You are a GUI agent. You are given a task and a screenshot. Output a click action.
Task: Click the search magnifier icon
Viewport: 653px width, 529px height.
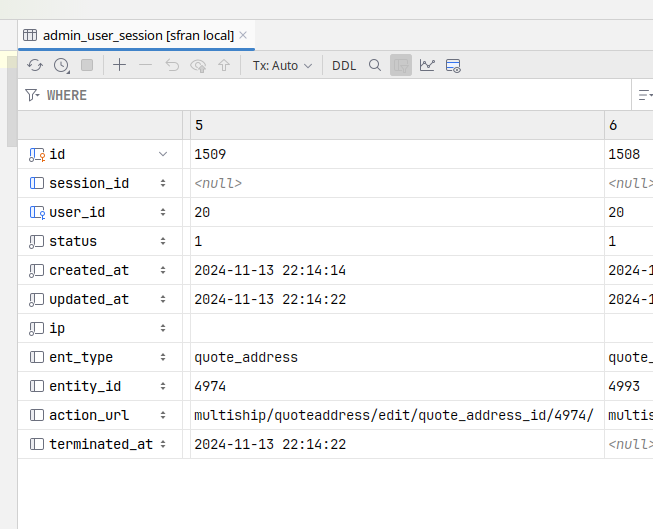point(375,65)
